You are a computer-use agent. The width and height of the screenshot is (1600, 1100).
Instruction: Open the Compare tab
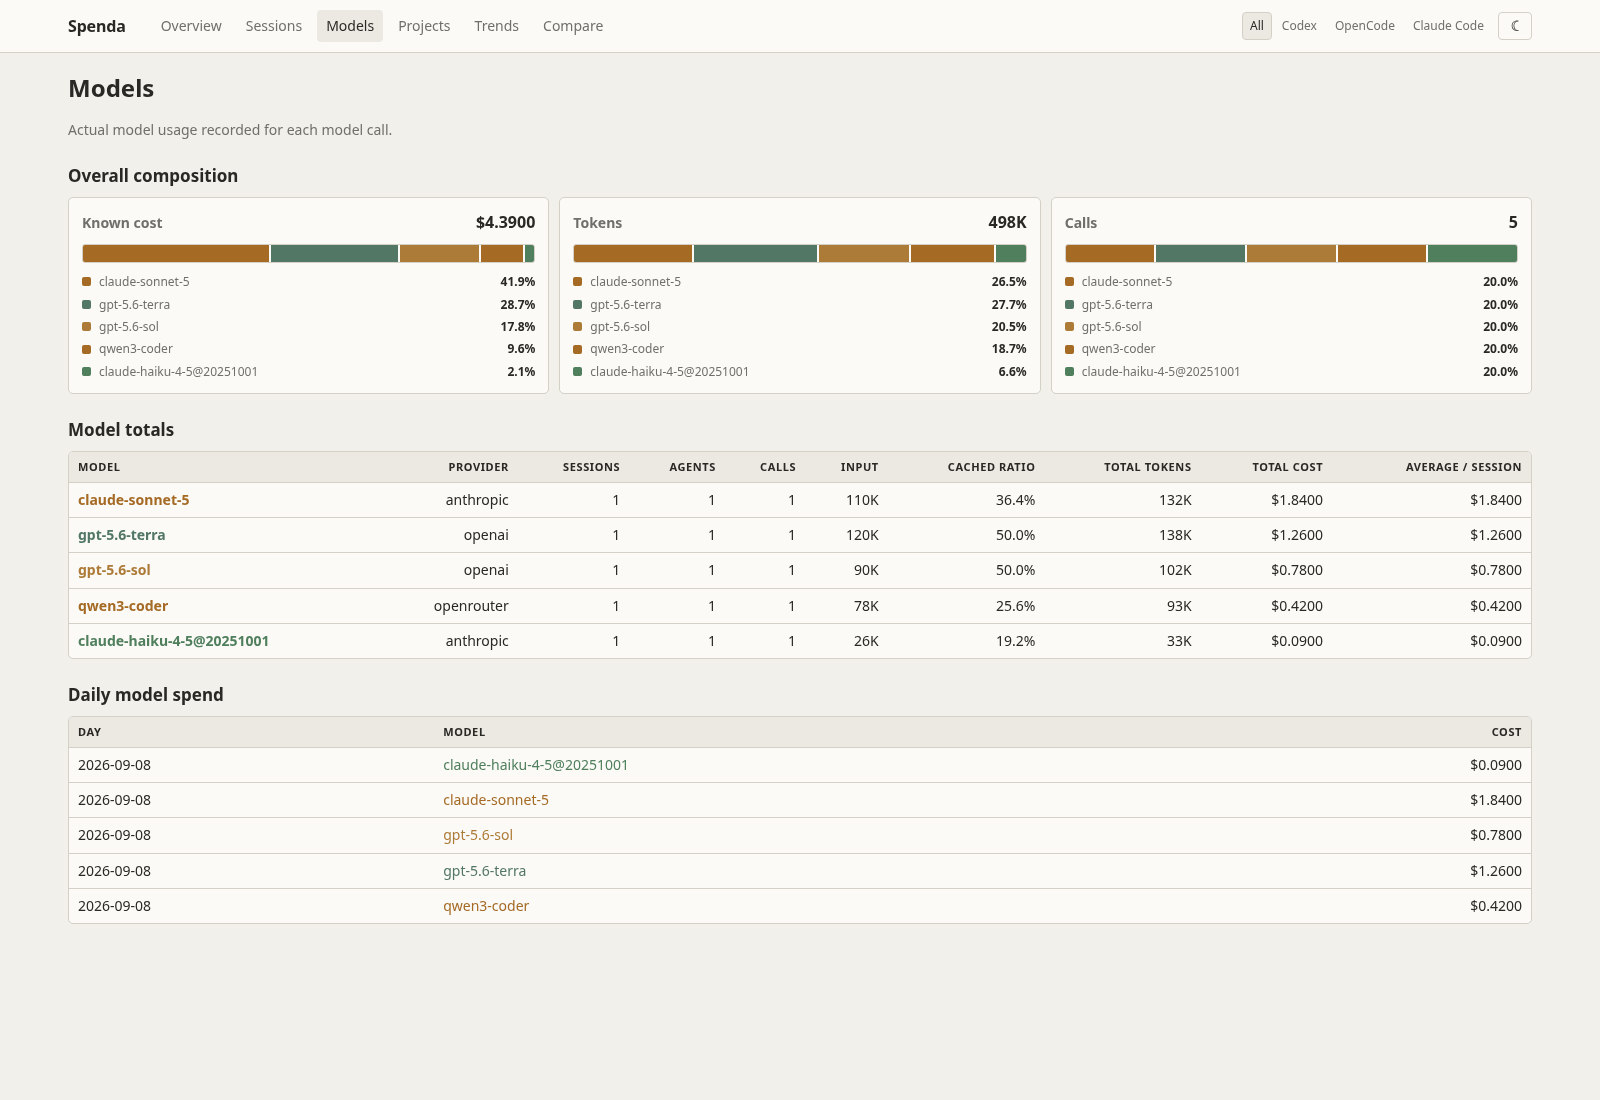pyautogui.click(x=573, y=26)
